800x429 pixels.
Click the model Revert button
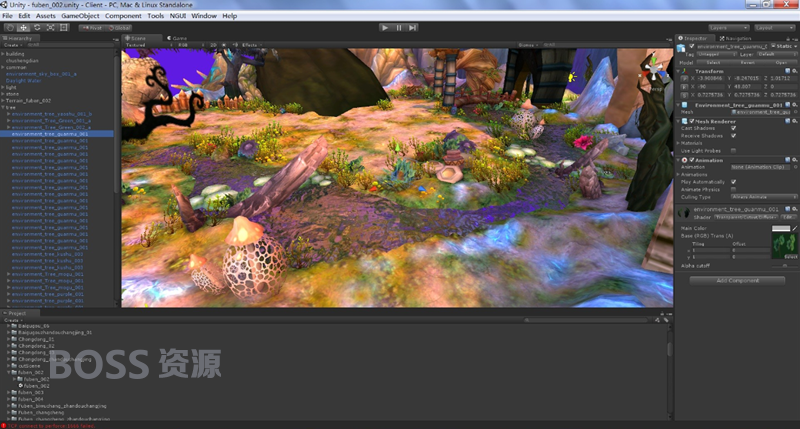[747, 62]
